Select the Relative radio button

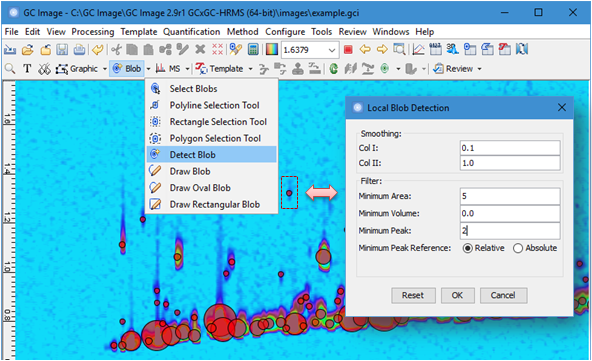pos(467,248)
